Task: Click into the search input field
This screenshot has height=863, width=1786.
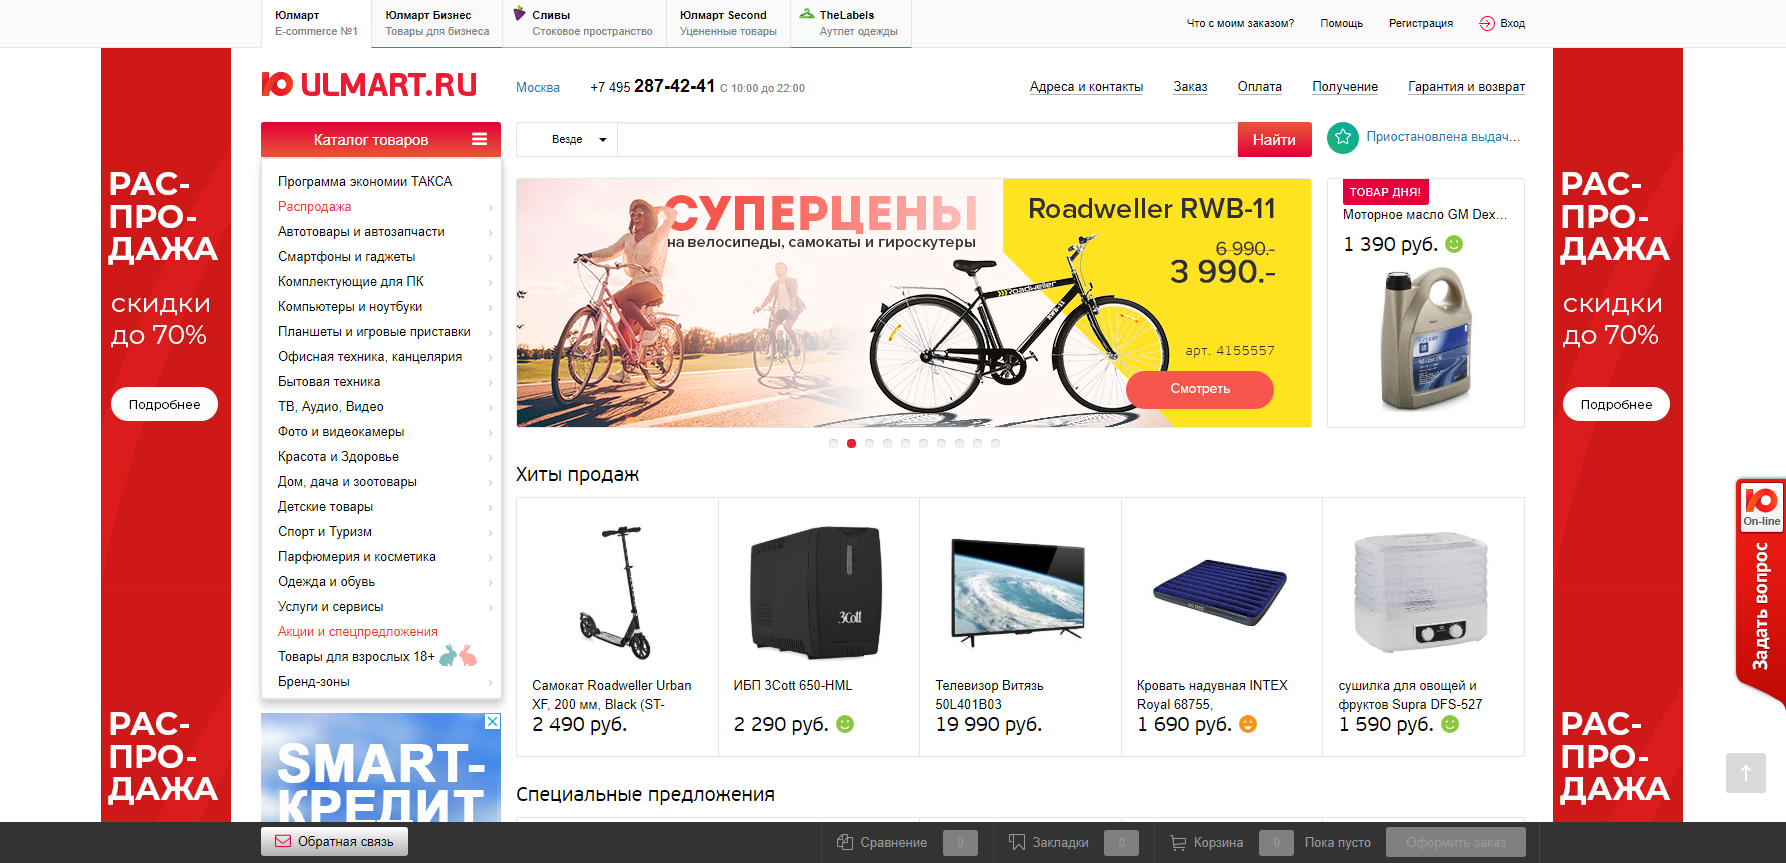Action: pos(927,140)
